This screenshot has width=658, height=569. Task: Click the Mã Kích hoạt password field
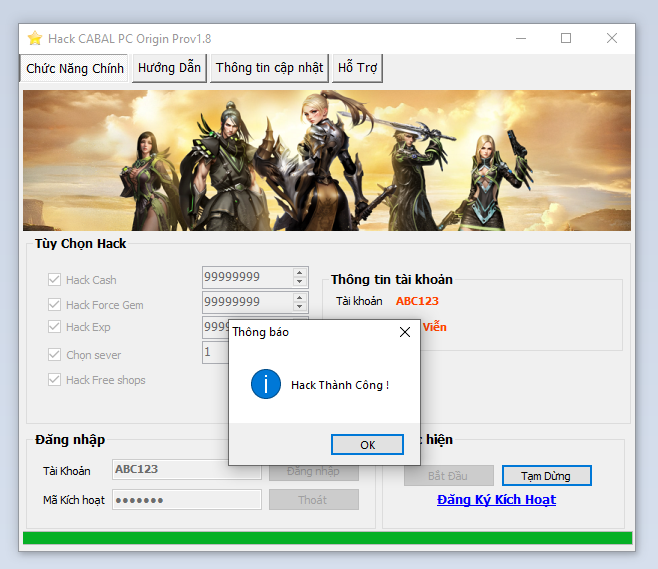(187, 499)
